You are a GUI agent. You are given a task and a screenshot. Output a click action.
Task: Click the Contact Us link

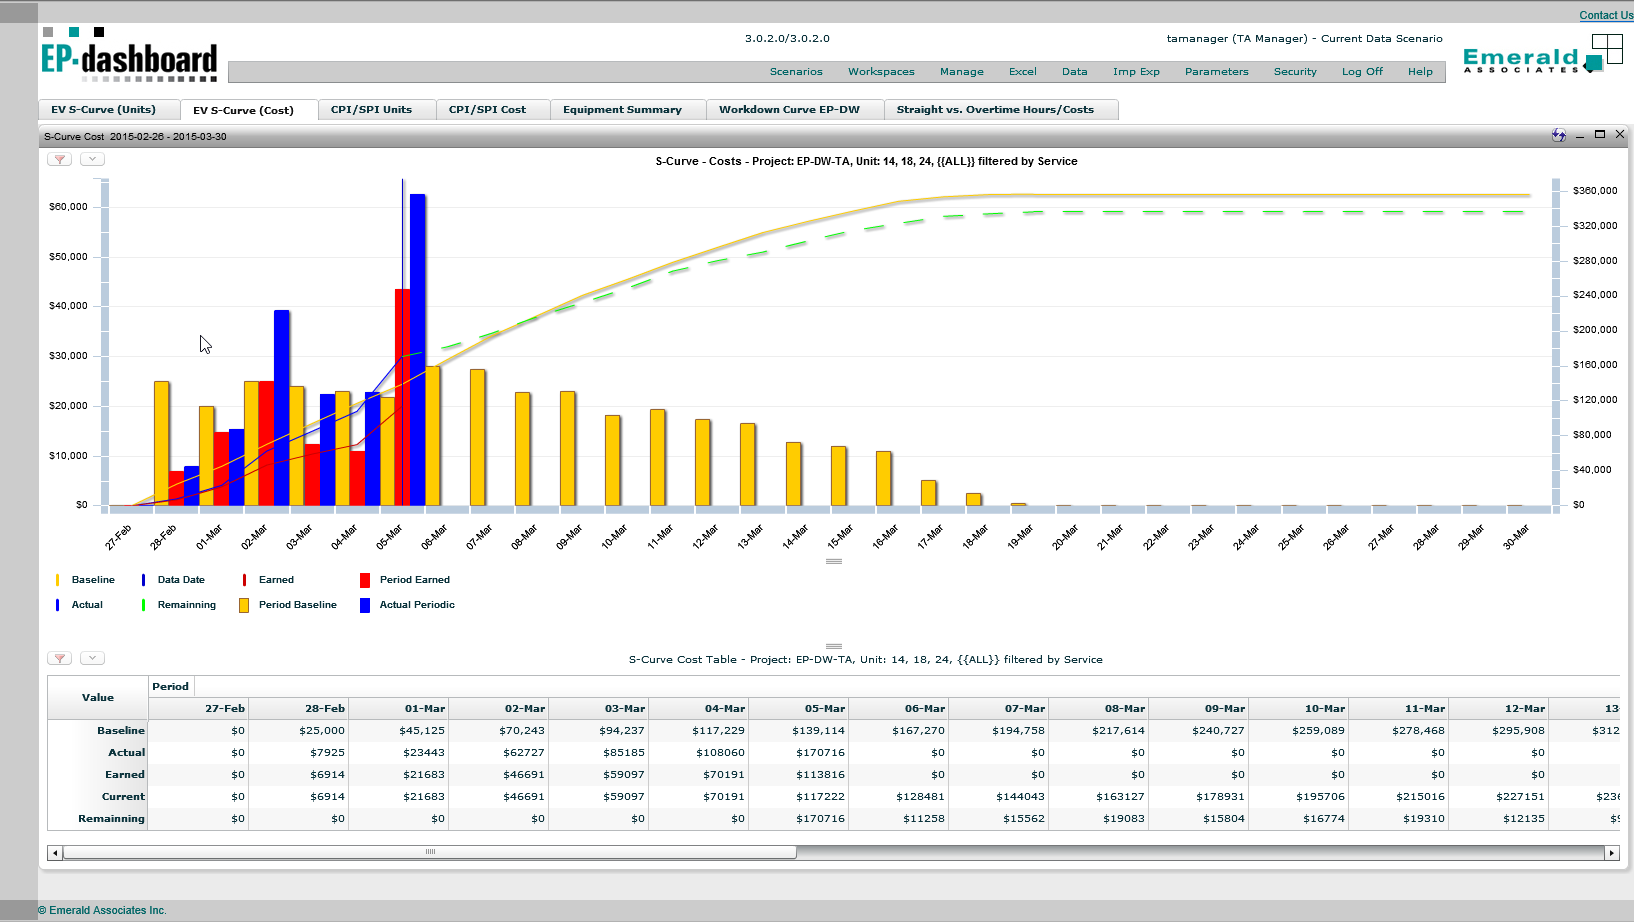[1604, 15]
